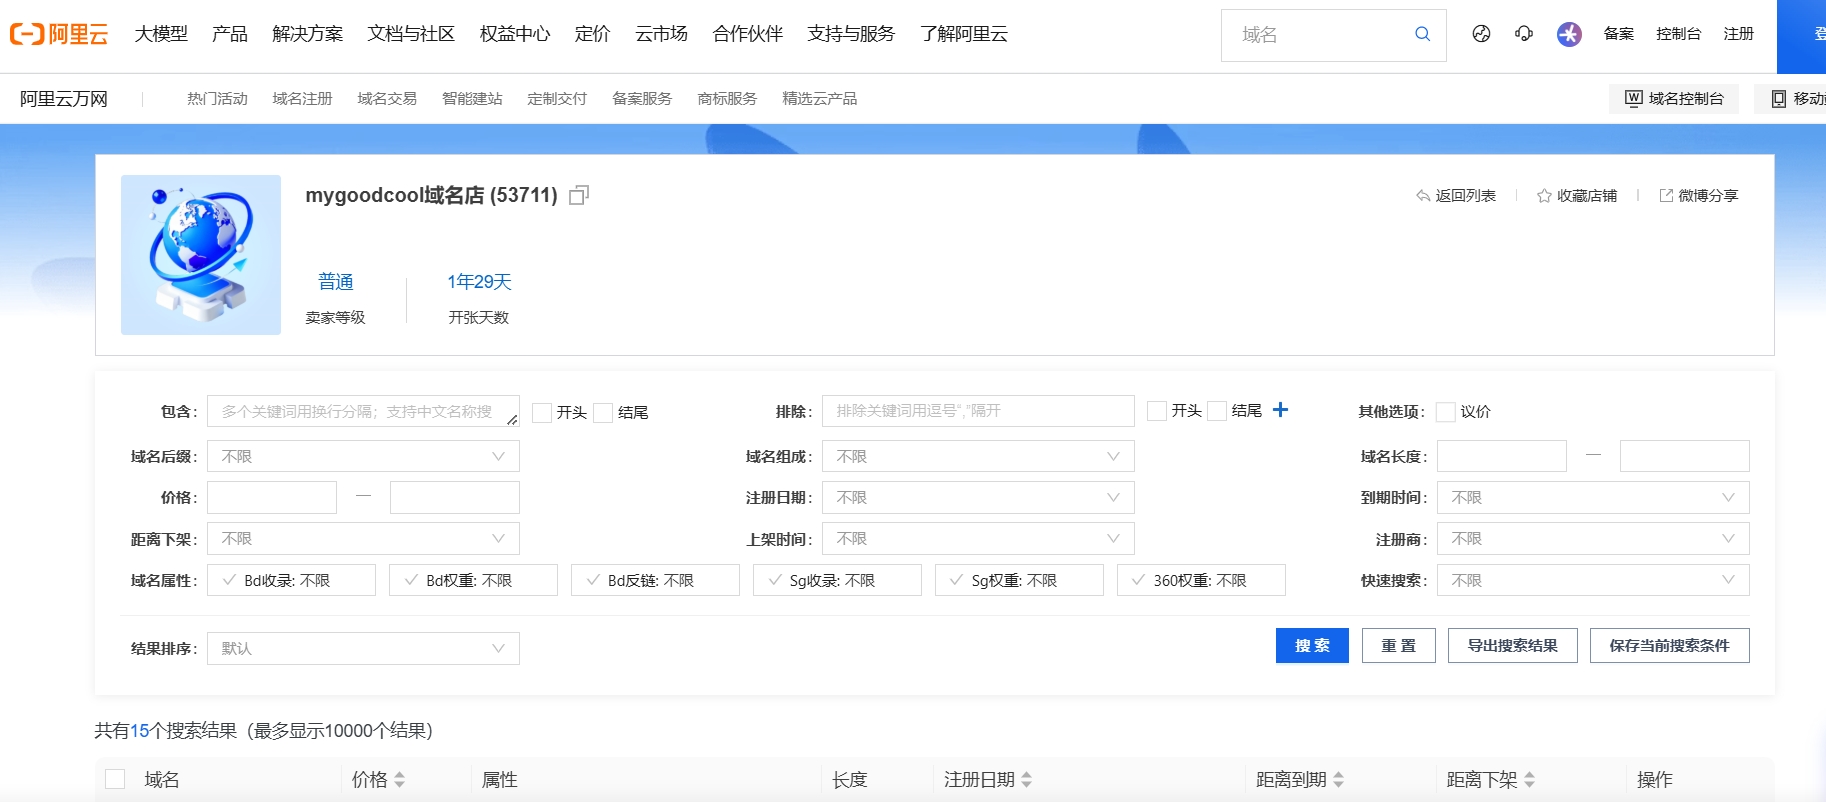Check 开头 box next to 包含 field

(x=542, y=413)
